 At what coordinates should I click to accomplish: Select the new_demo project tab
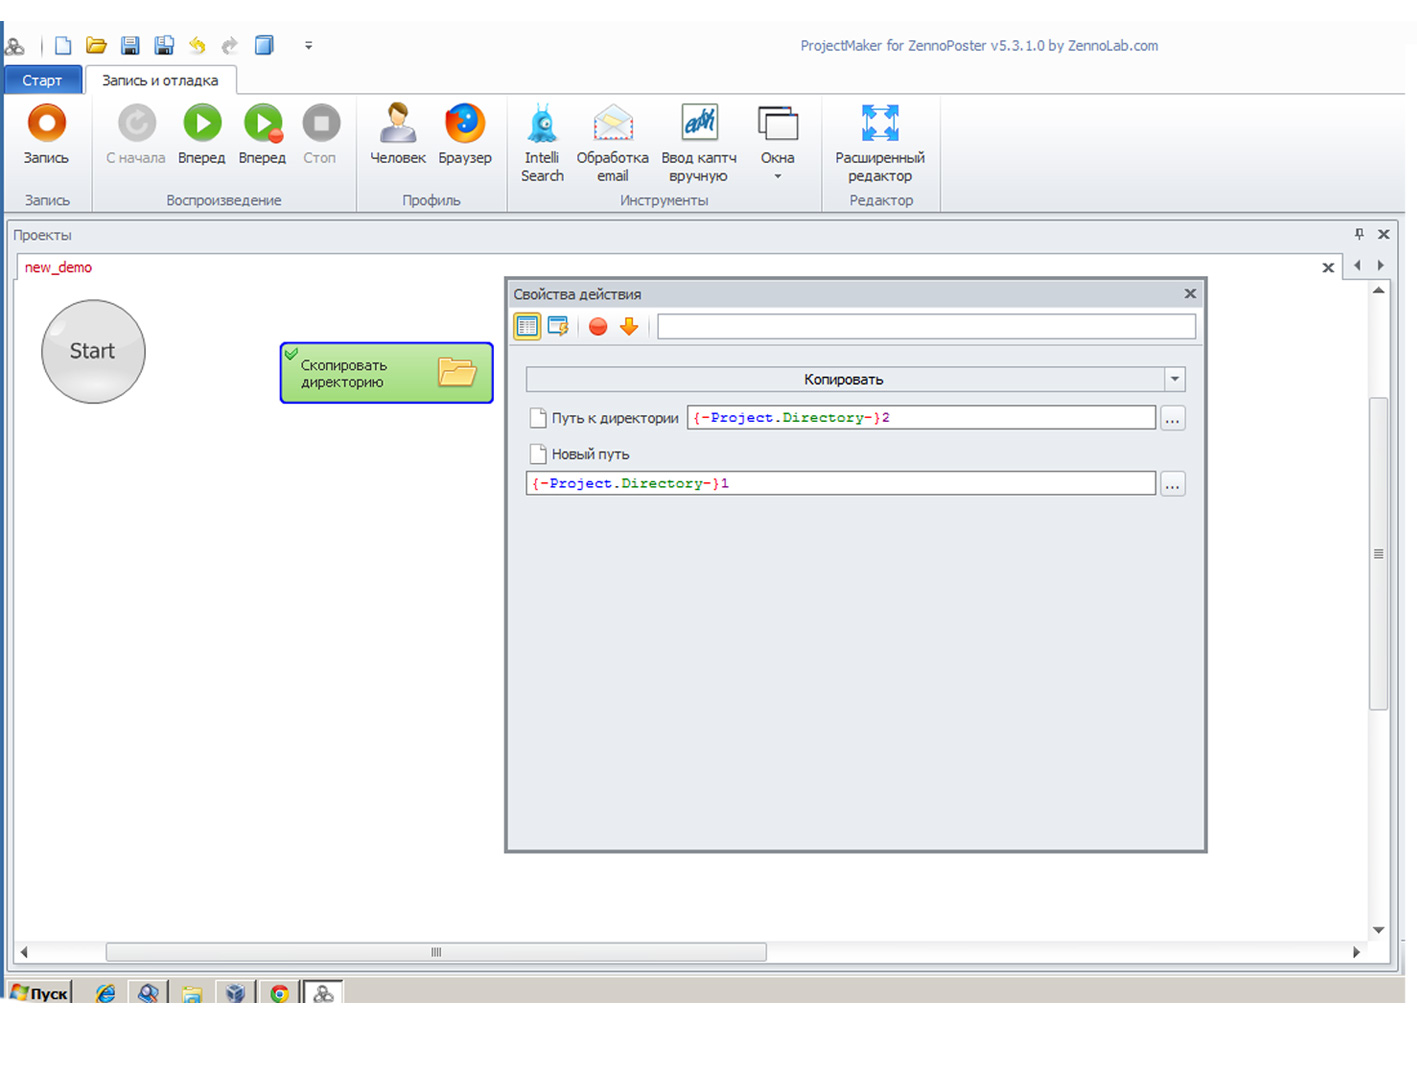58,267
